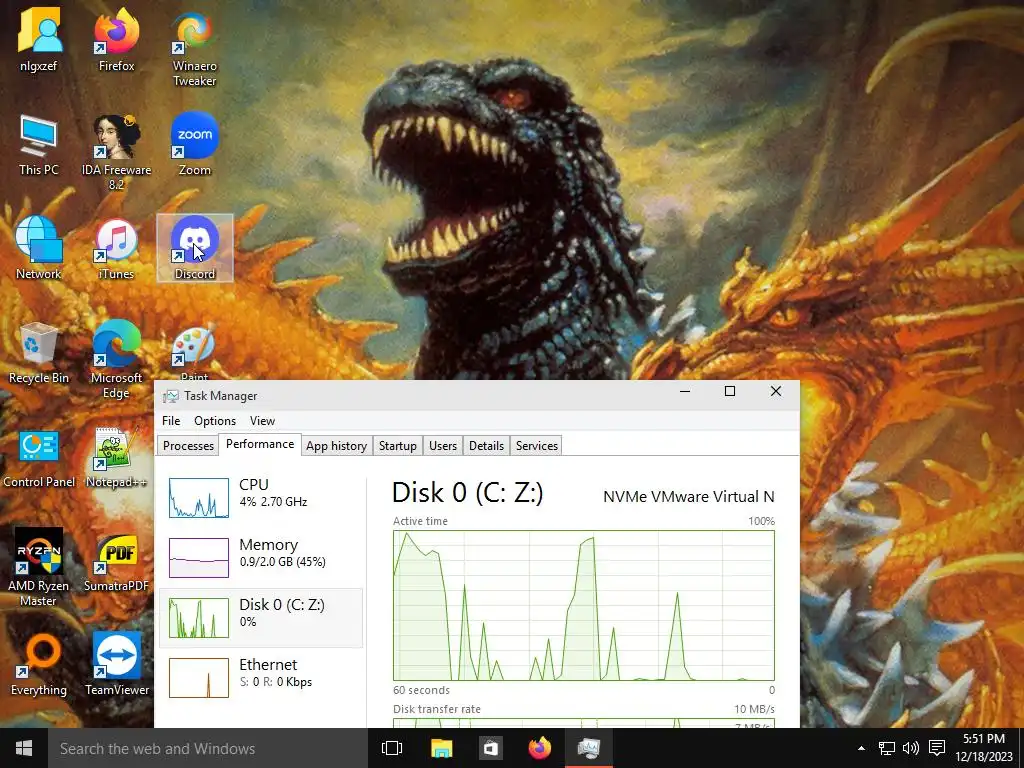
Task: Open the Details tab
Action: coord(487,445)
